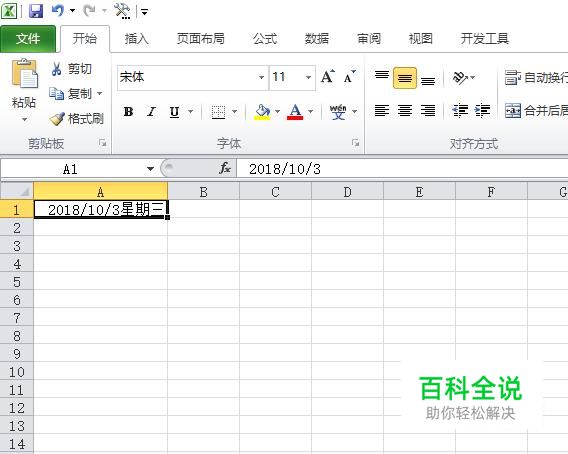Viewport: 568px width, 454px height.
Task: Open the Name Box dropdown arrow
Action: coord(150,169)
